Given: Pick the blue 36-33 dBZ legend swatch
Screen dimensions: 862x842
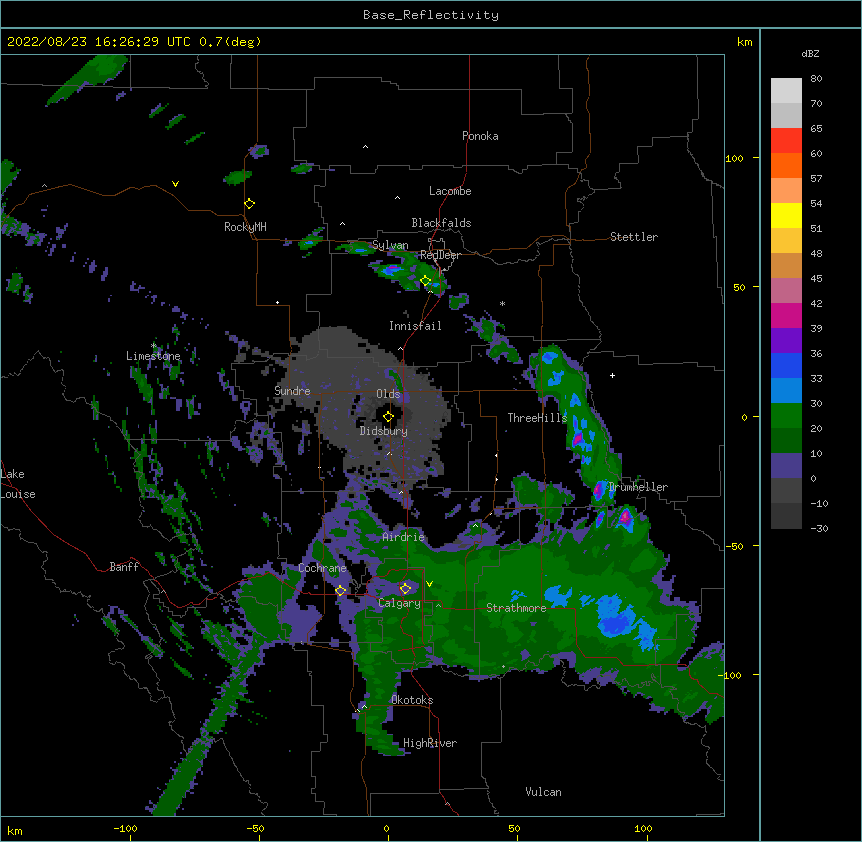Looking at the screenshot, I should coord(786,365).
